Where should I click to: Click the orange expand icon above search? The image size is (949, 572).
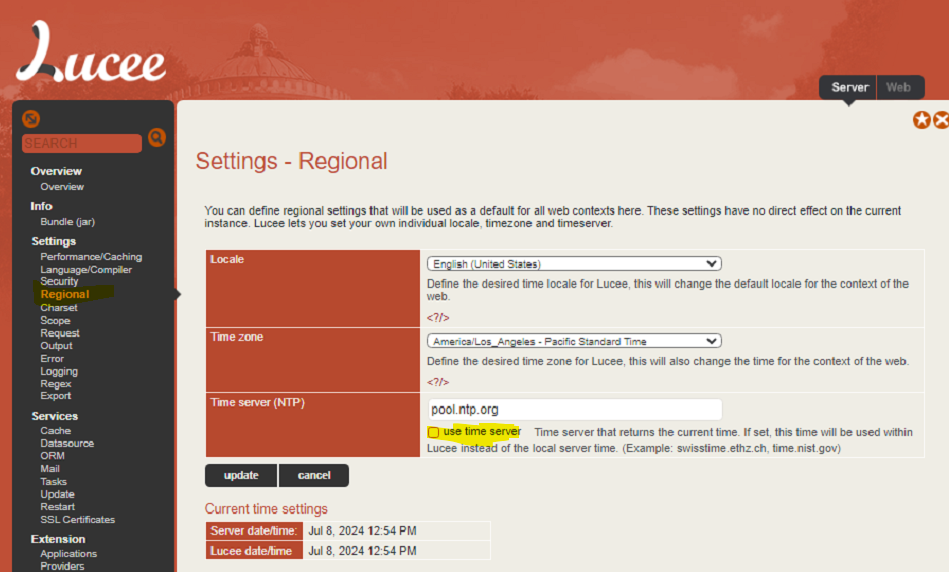tap(31, 119)
